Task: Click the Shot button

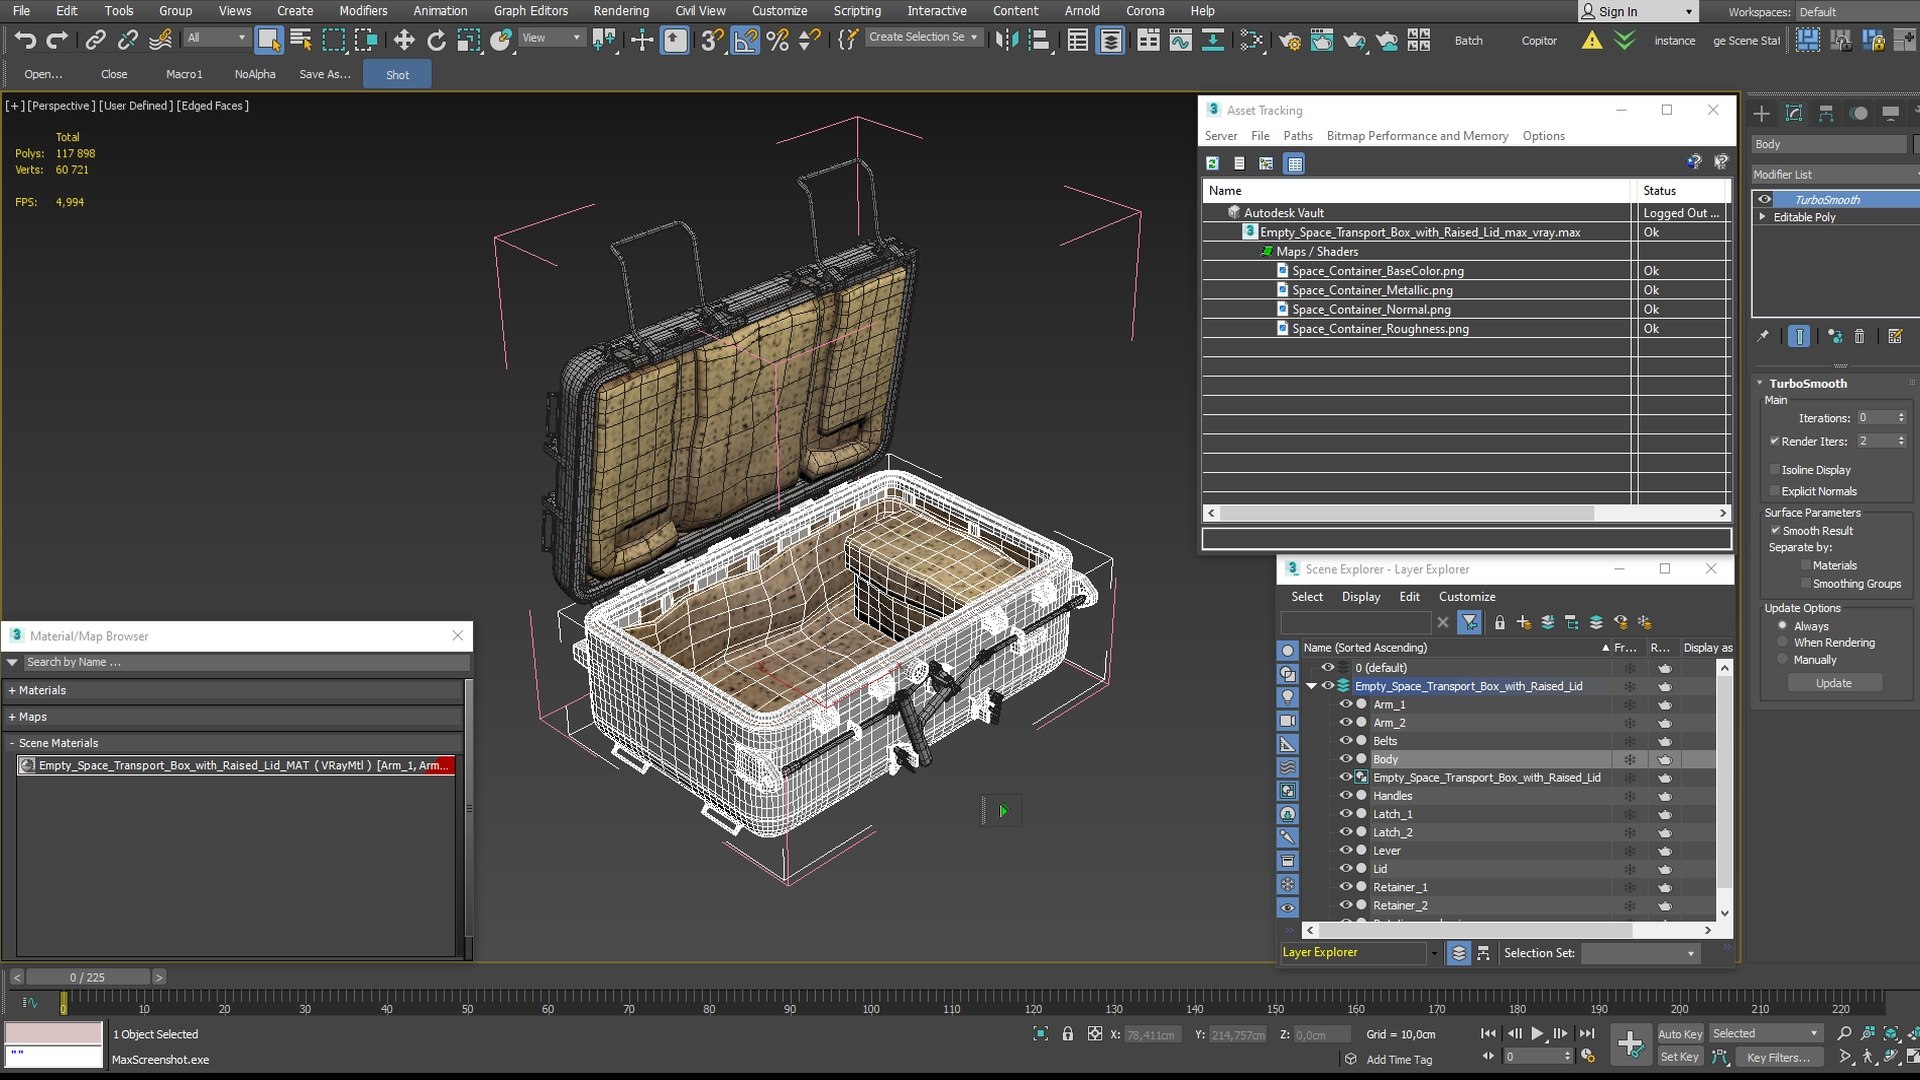Action: pos(398,75)
